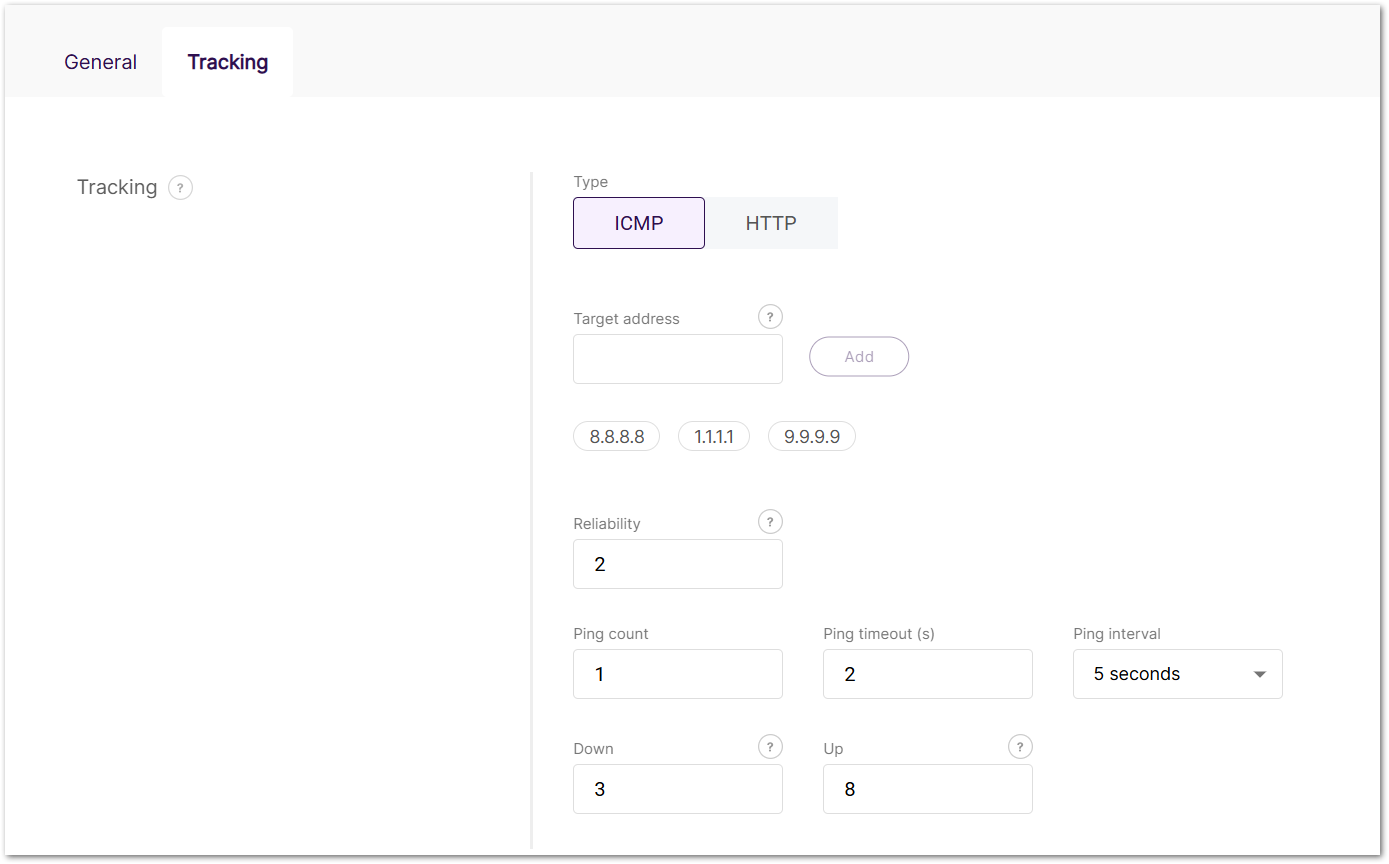This screenshot has height=864, width=1389.
Task: Focus the Target address input field
Action: (677, 359)
